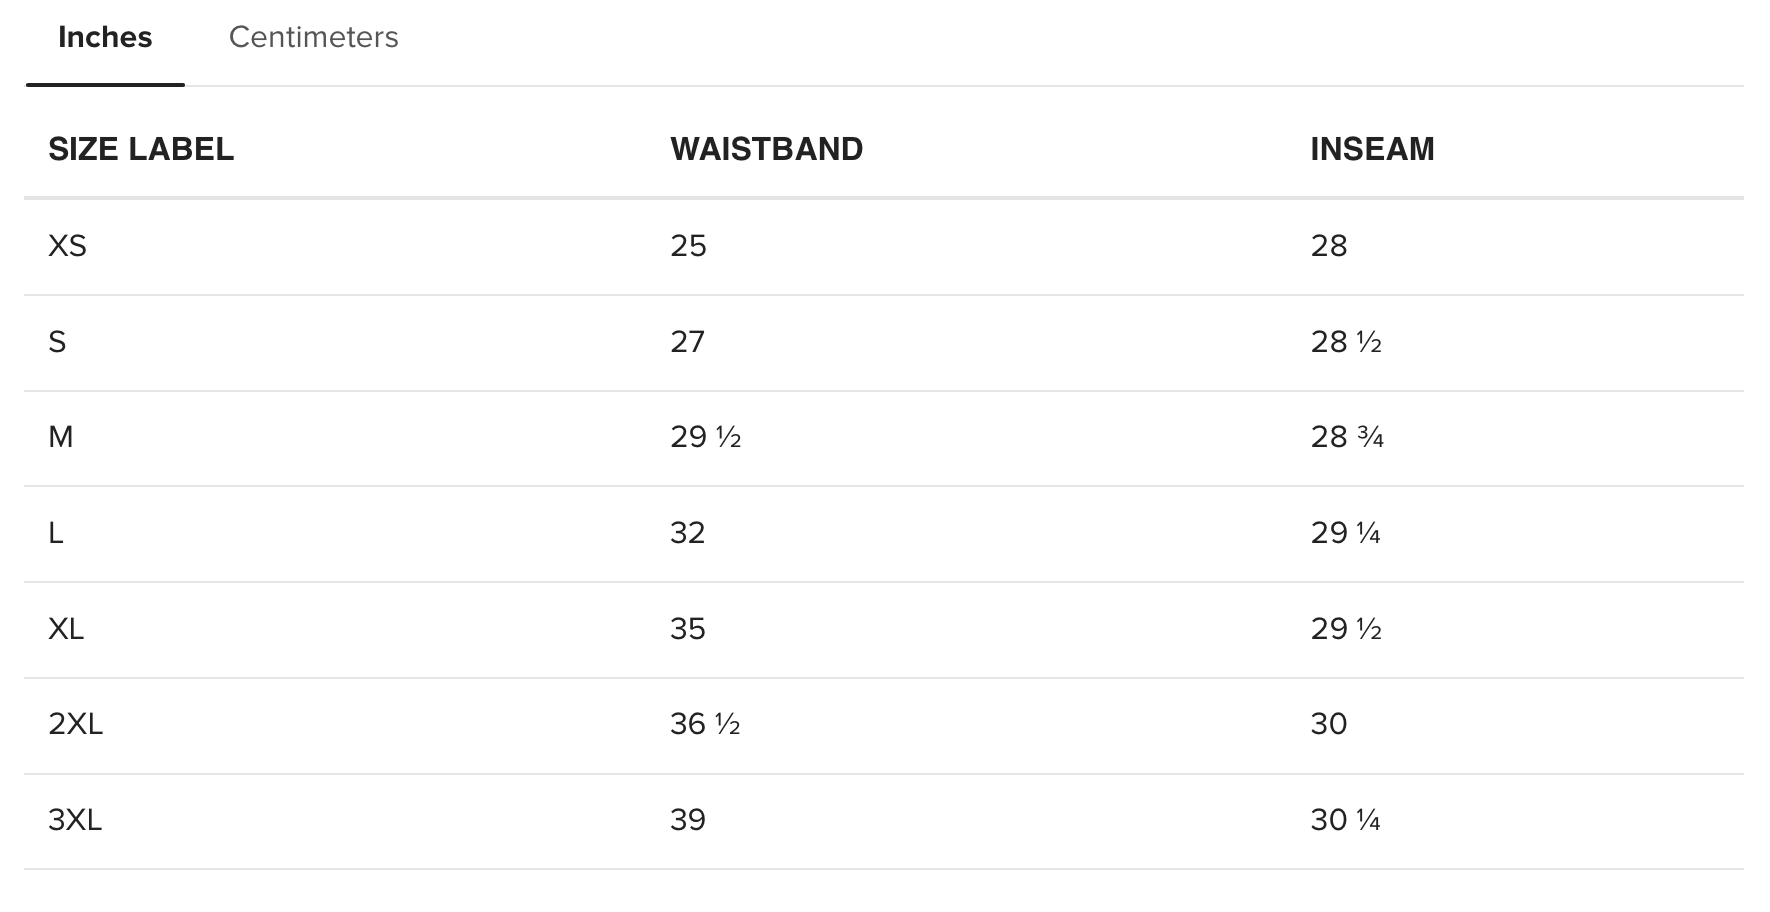Click the L inseam value 29 ¼
1770x912 pixels.
[x=1346, y=533]
